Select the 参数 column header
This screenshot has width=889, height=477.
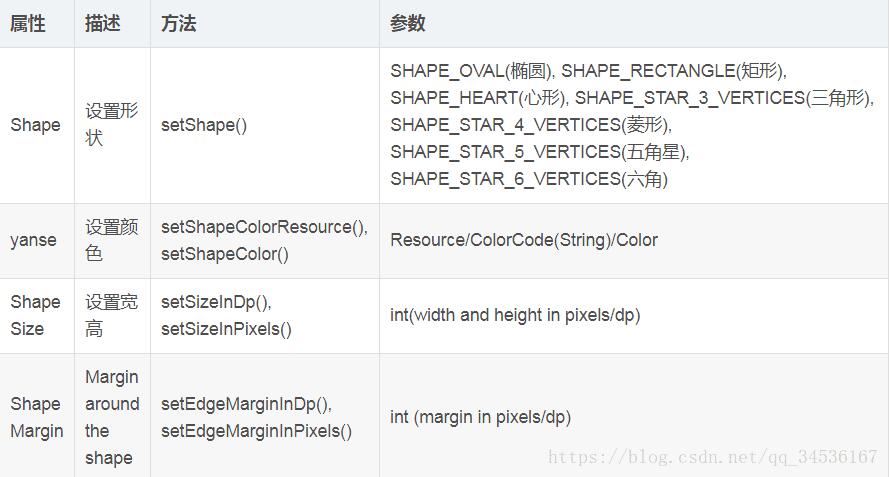[408, 24]
